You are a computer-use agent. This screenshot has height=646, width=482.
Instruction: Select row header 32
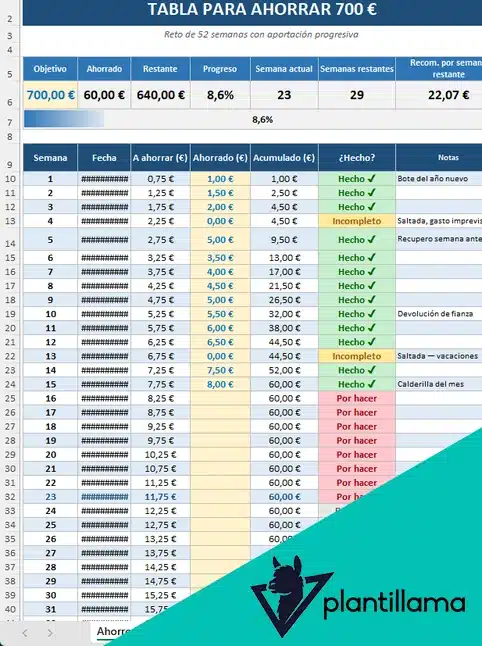click(x=10, y=497)
